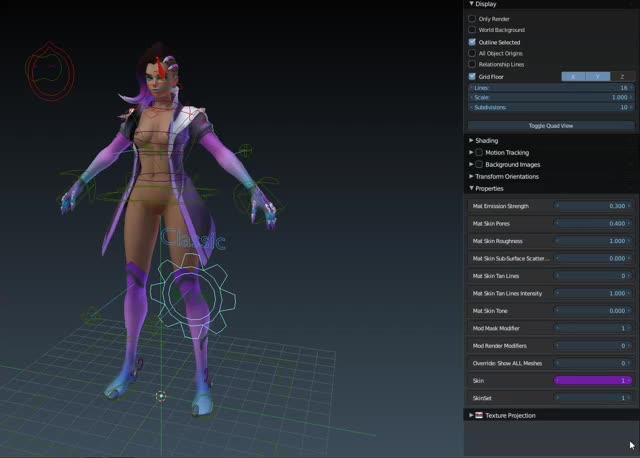Viewport: 640px width, 458px height.
Task: Select the red face control widget
Action: tap(50, 71)
